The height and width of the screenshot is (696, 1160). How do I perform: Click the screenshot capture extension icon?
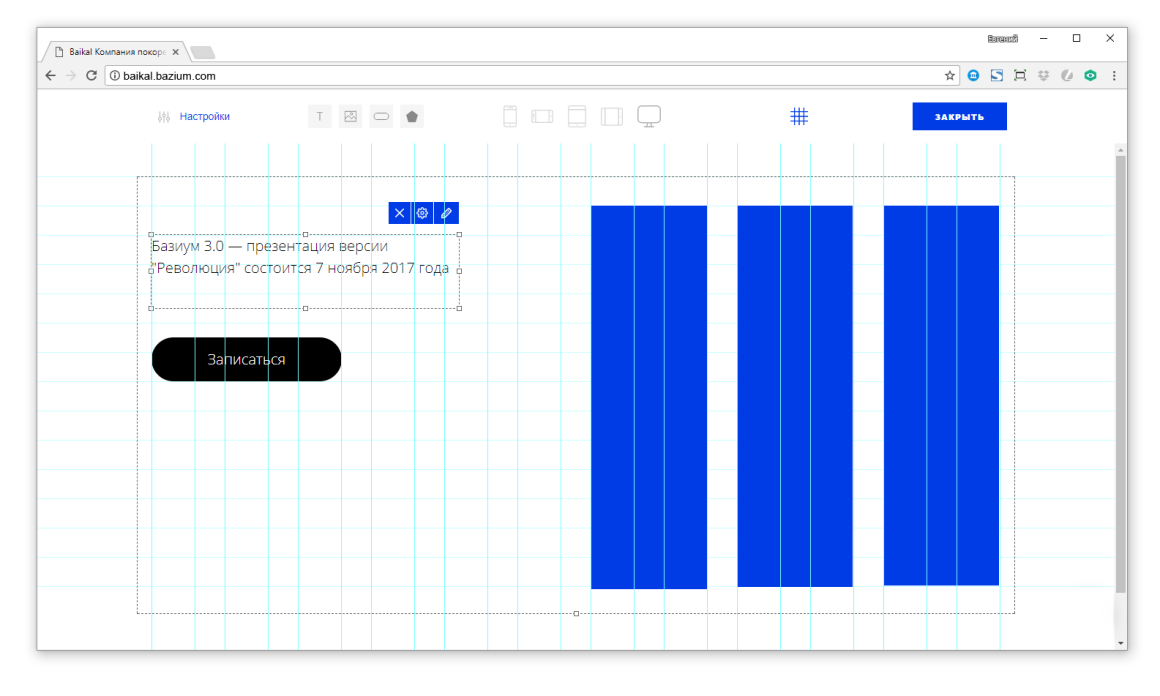1020,75
